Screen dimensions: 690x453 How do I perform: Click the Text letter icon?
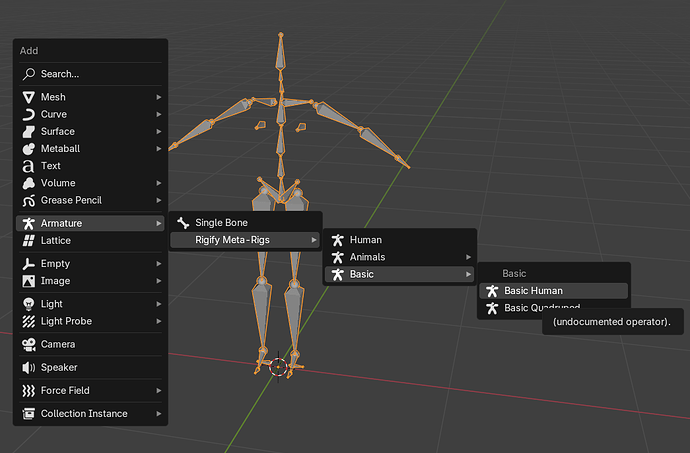29,166
